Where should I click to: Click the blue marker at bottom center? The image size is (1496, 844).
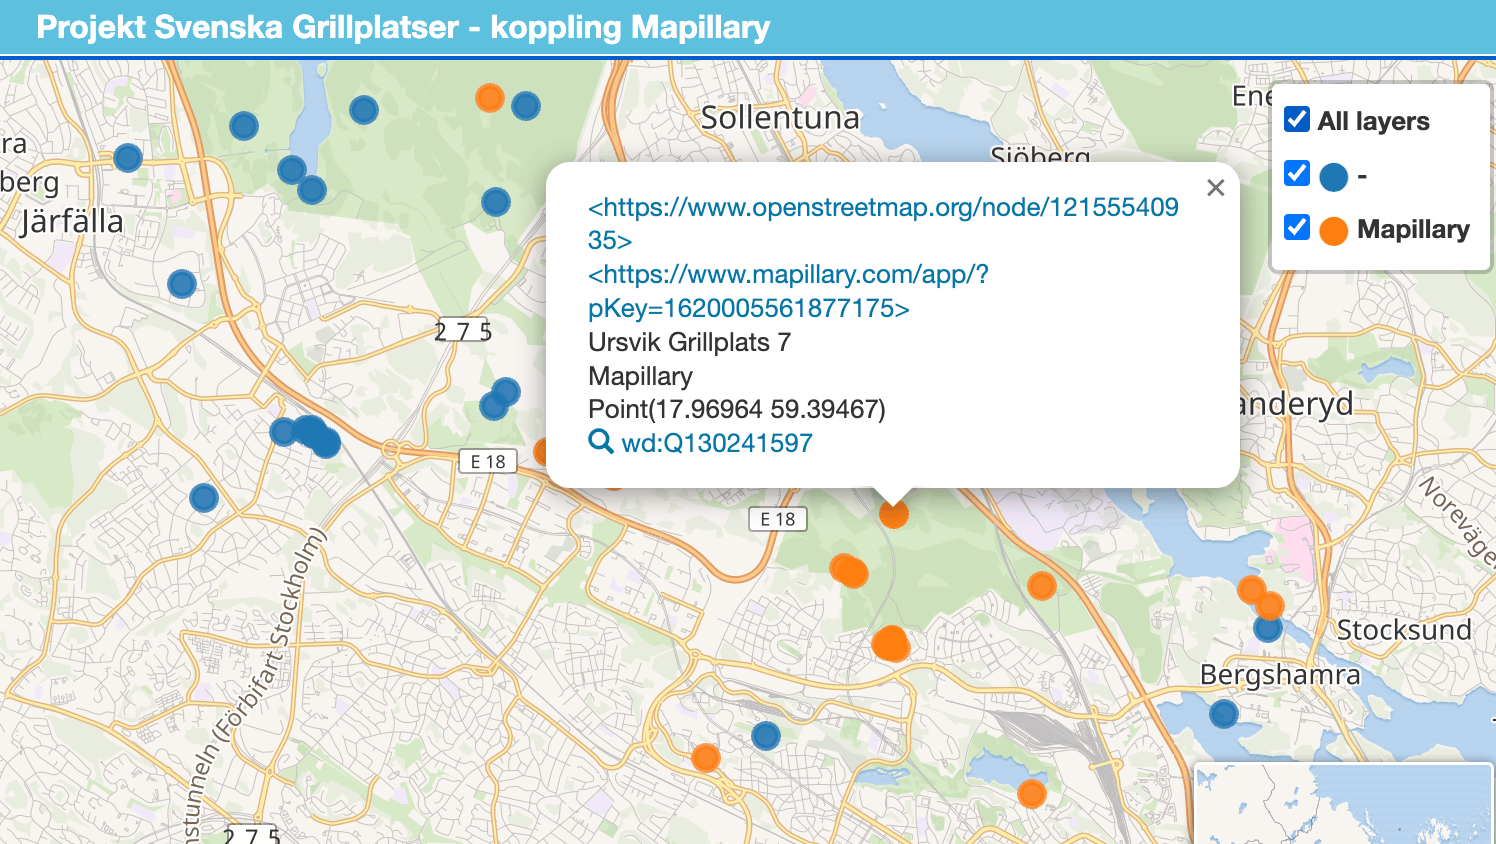point(766,736)
